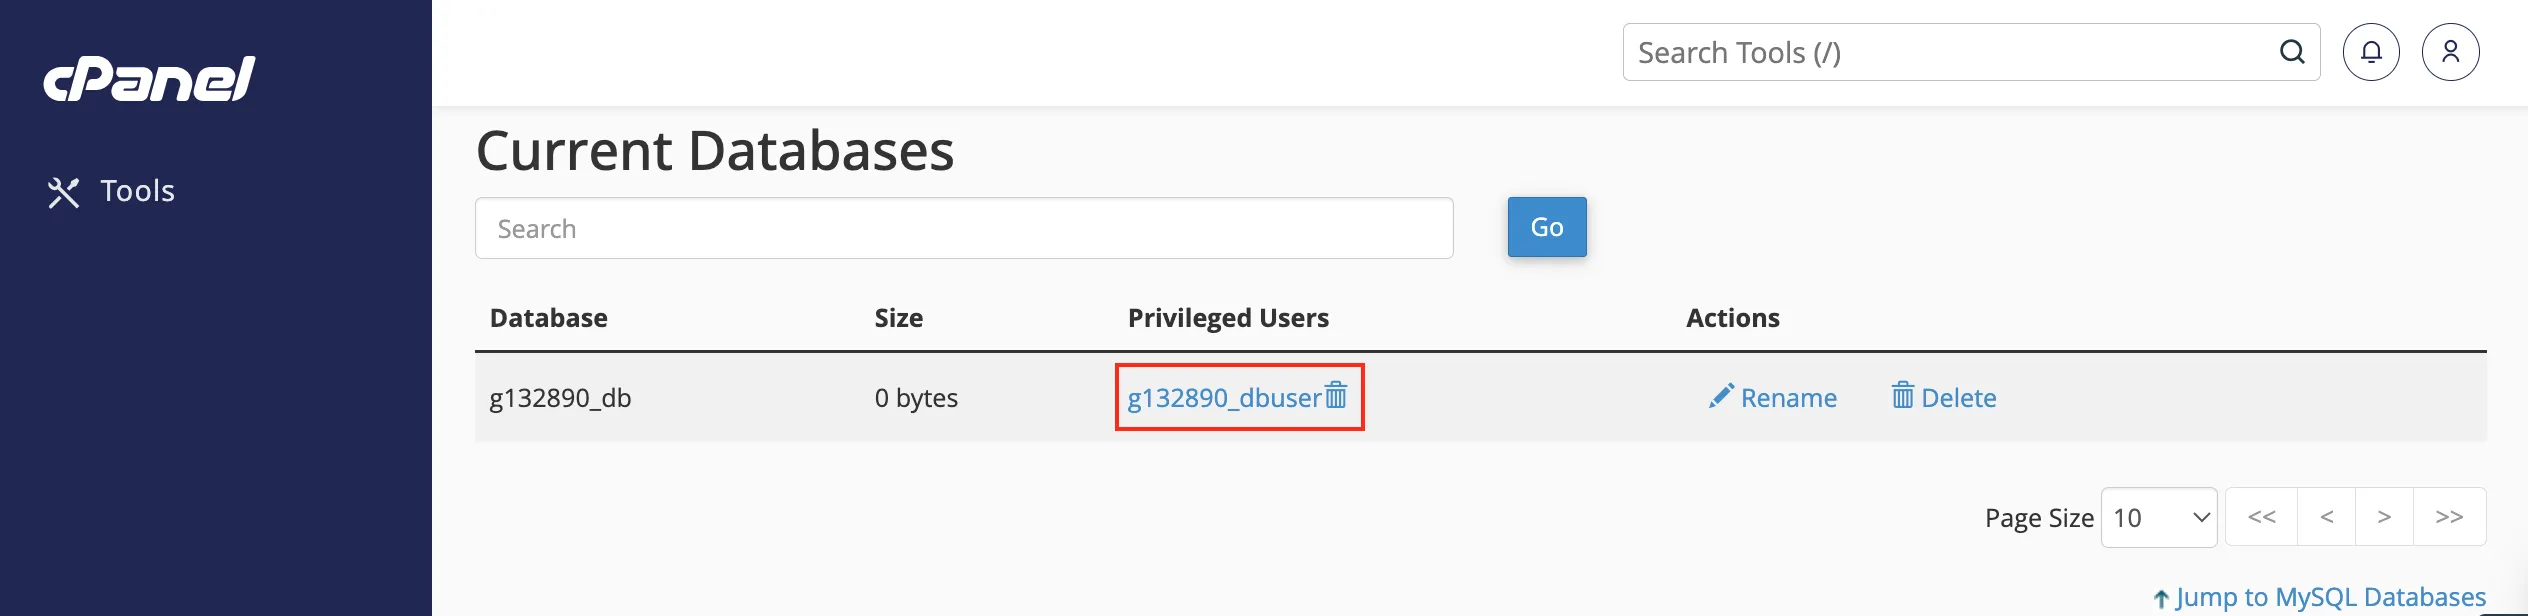This screenshot has height=616, width=2528.
Task: Open the user account icon
Action: [x=2451, y=52]
